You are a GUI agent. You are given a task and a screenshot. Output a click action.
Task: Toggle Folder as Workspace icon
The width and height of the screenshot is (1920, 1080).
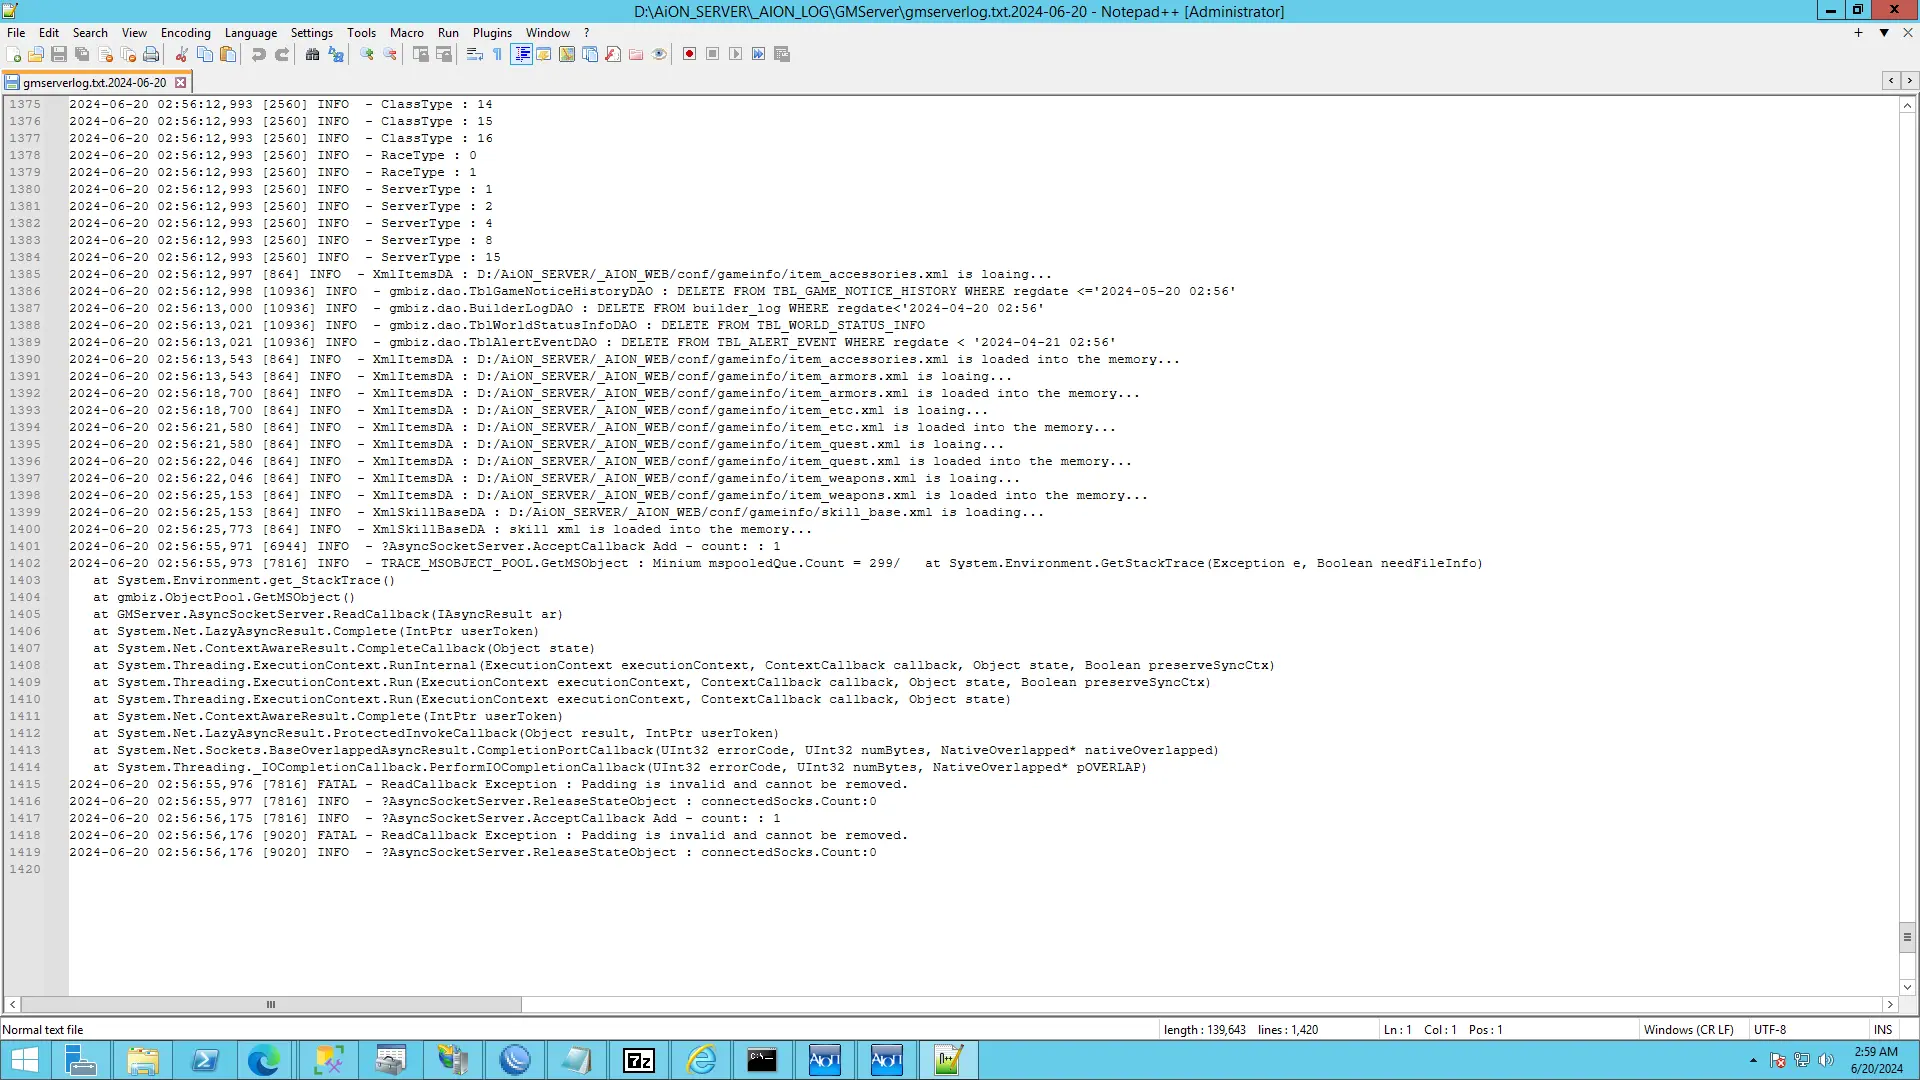[636, 54]
